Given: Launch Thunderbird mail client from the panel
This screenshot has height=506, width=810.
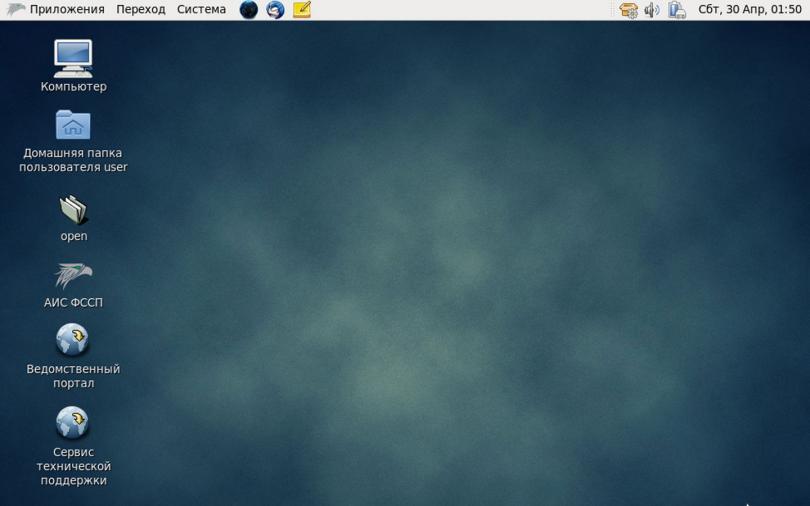Looking at the screenshot, I should 275,10.
